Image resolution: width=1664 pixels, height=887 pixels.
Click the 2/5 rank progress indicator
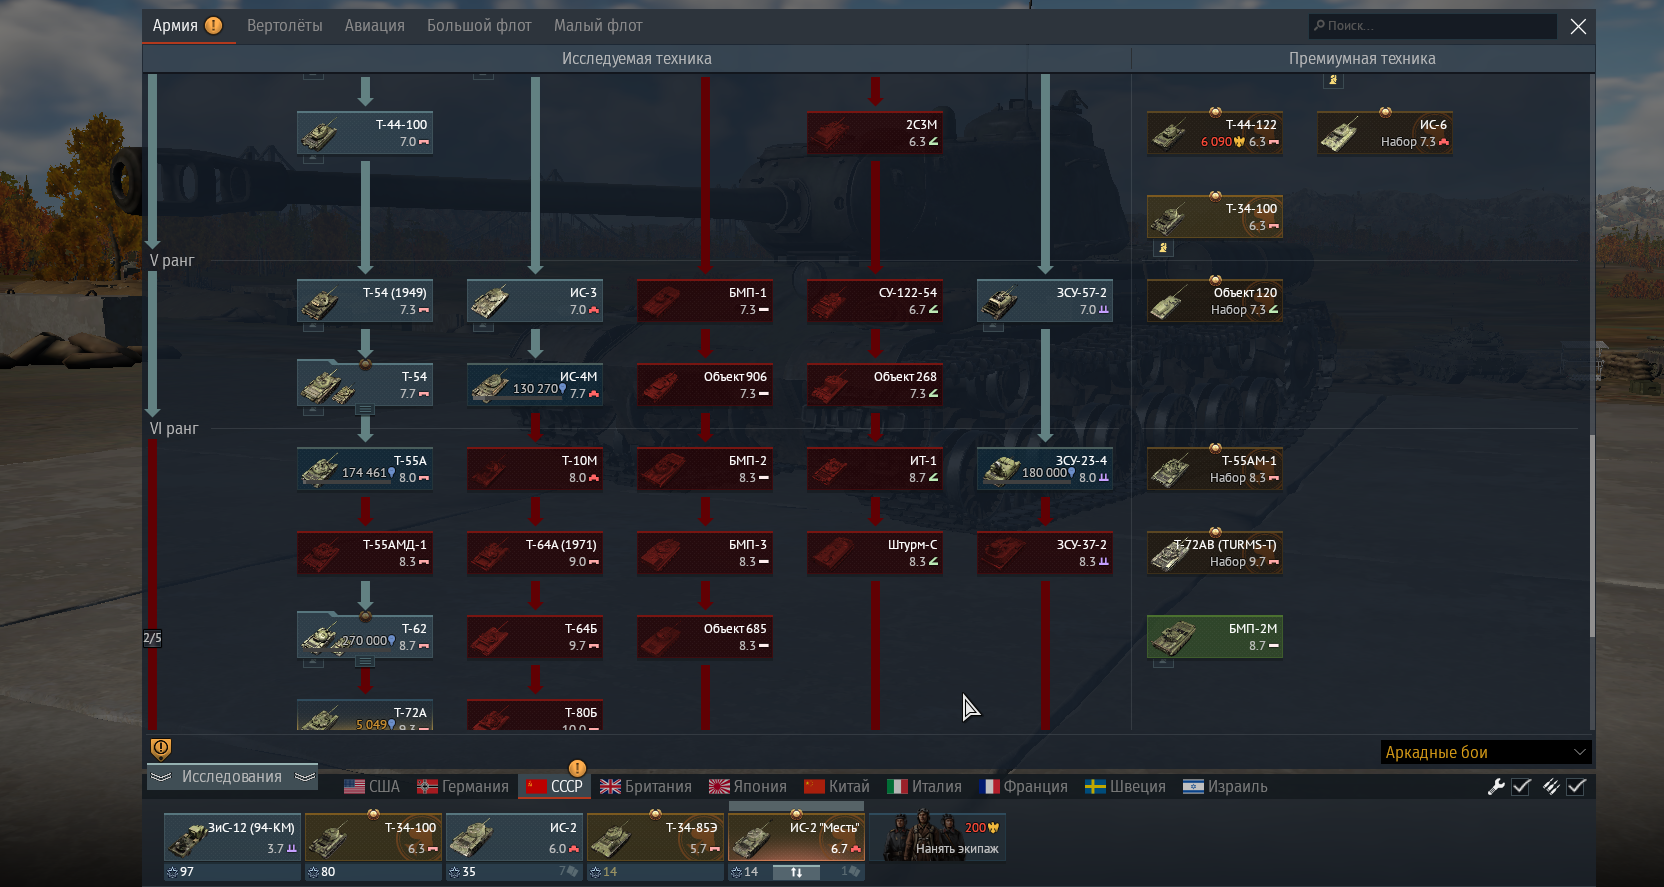tap(152, 637)
